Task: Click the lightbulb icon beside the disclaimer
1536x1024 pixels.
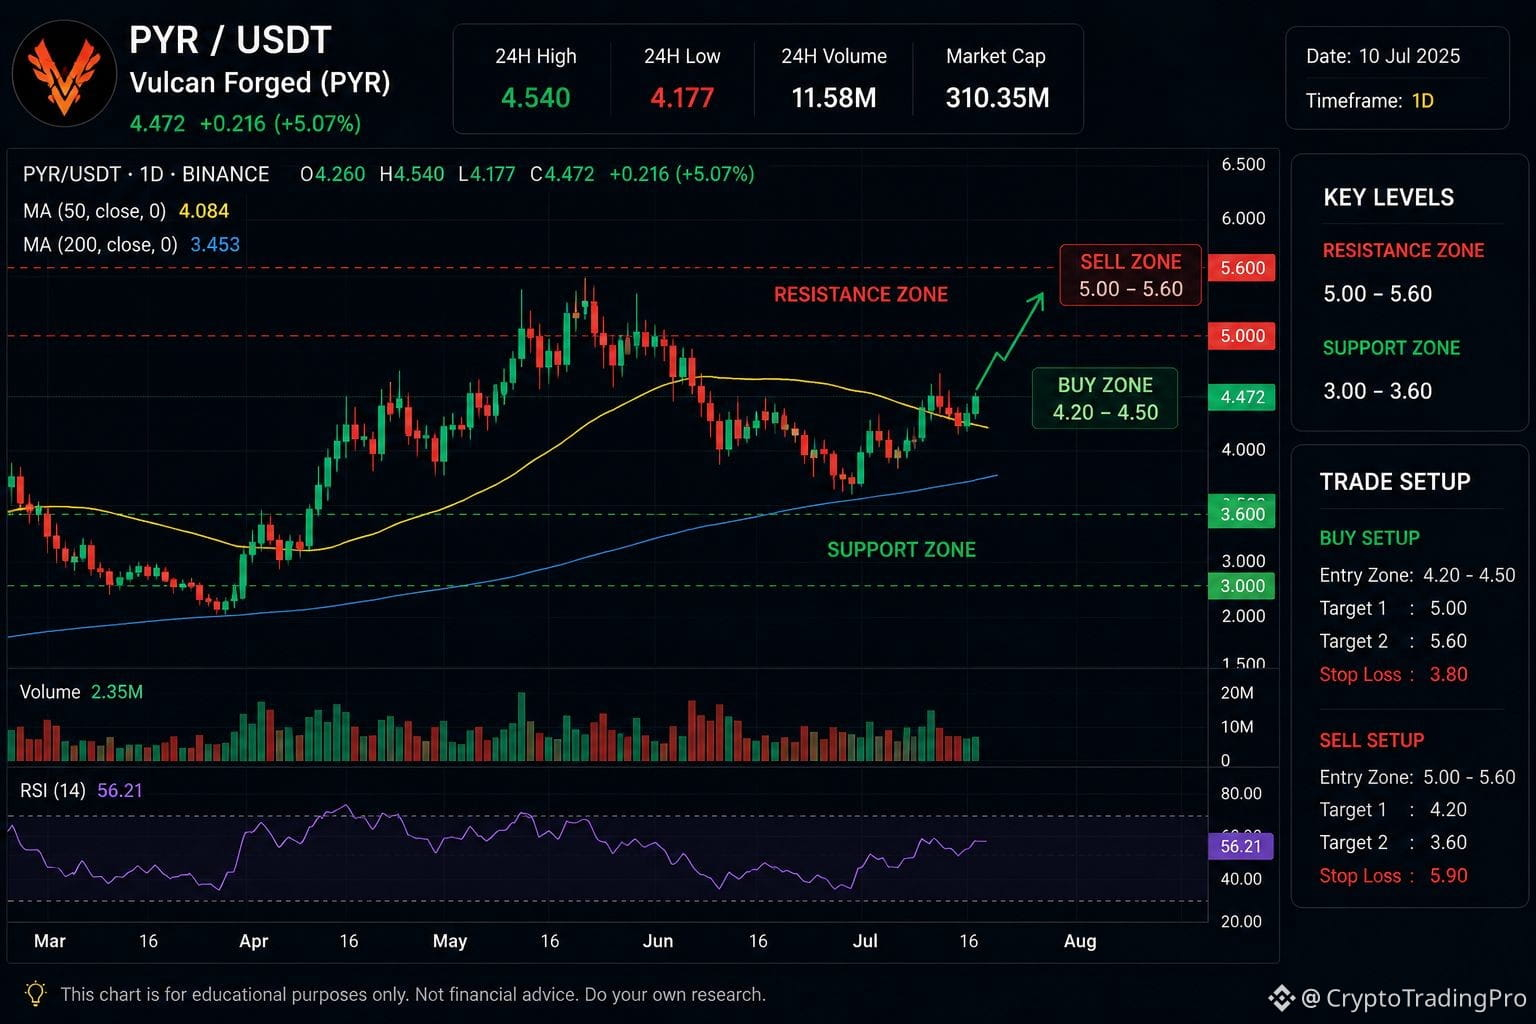Action: tap(35, 994)
